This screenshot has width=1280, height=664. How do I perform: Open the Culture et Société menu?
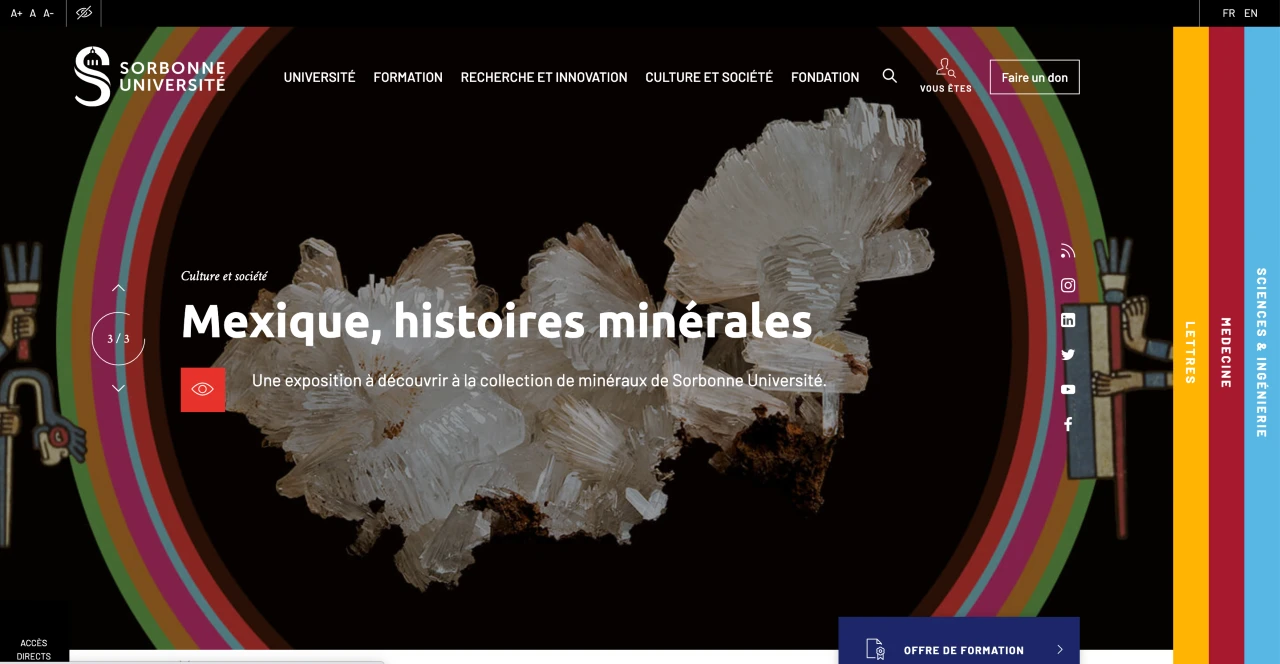pos(709,77)
